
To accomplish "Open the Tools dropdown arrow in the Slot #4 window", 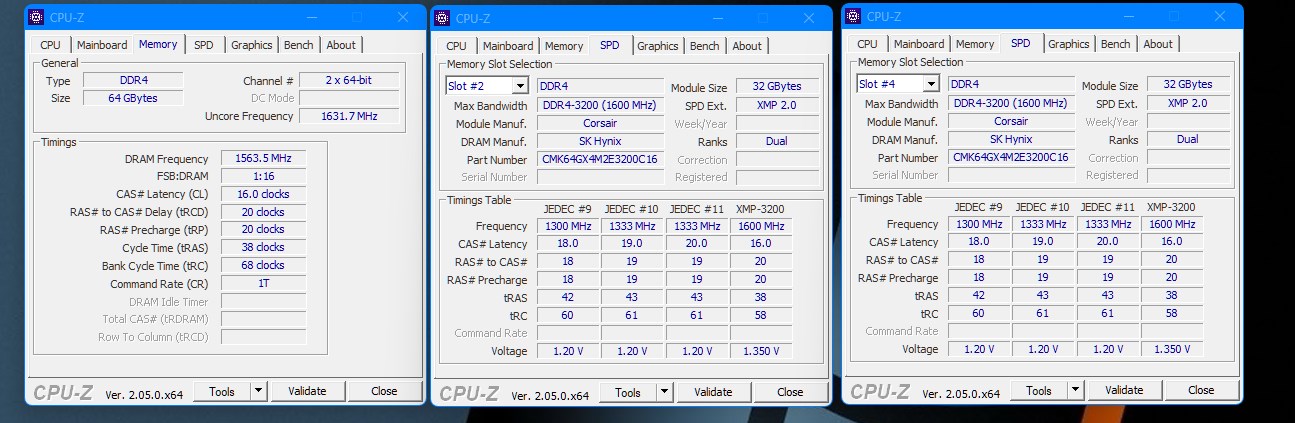I will (x=1075, y=391).
